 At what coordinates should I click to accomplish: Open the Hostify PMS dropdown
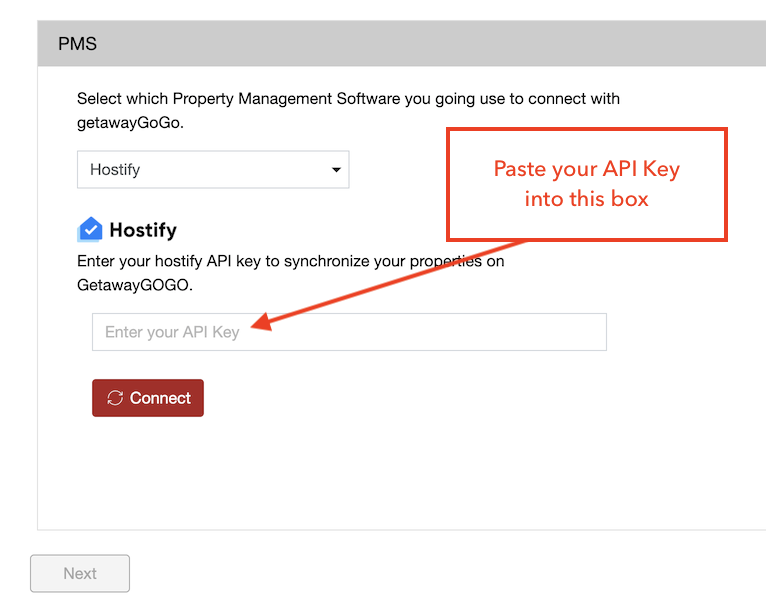tap(213, 170)
